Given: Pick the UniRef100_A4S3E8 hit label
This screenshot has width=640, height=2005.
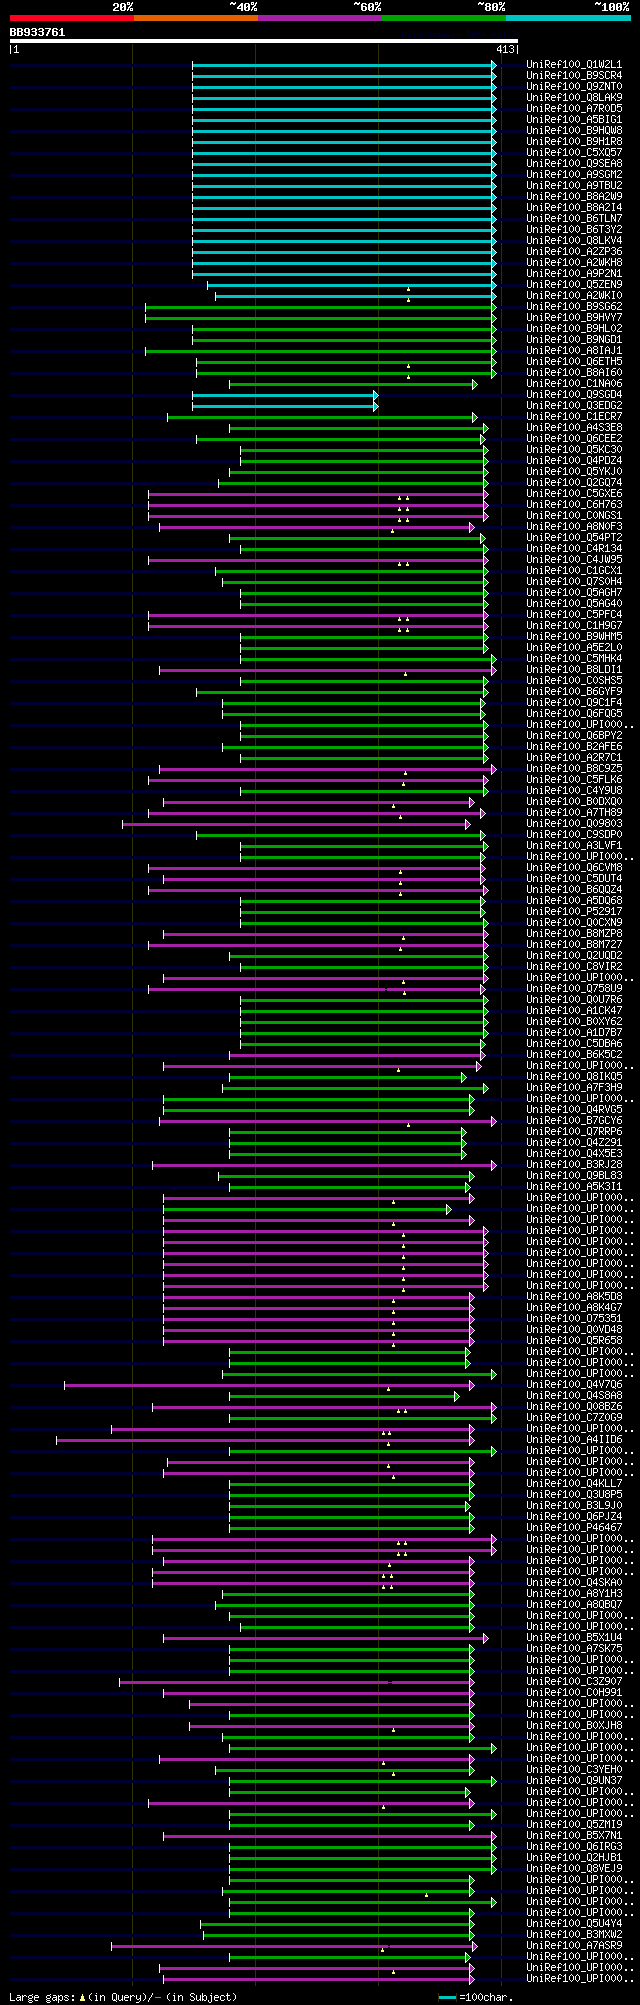Looking at the screenshot, I should (x=574, y=427).
